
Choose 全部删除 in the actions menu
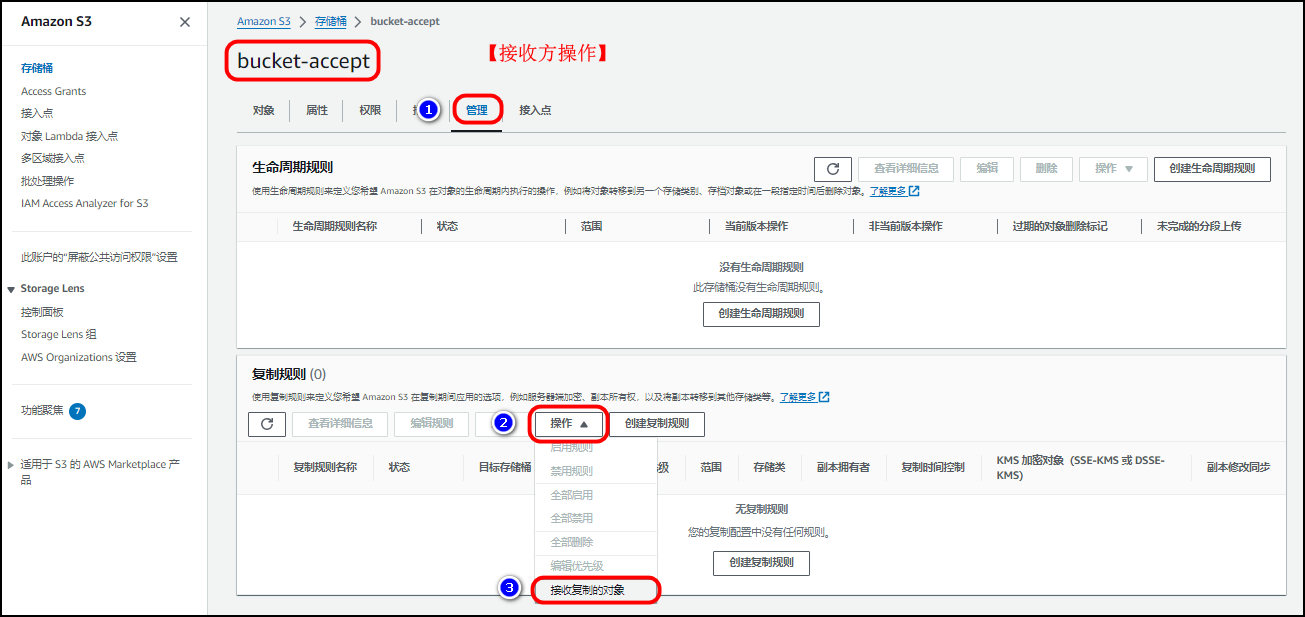click(x=572, y=543)
